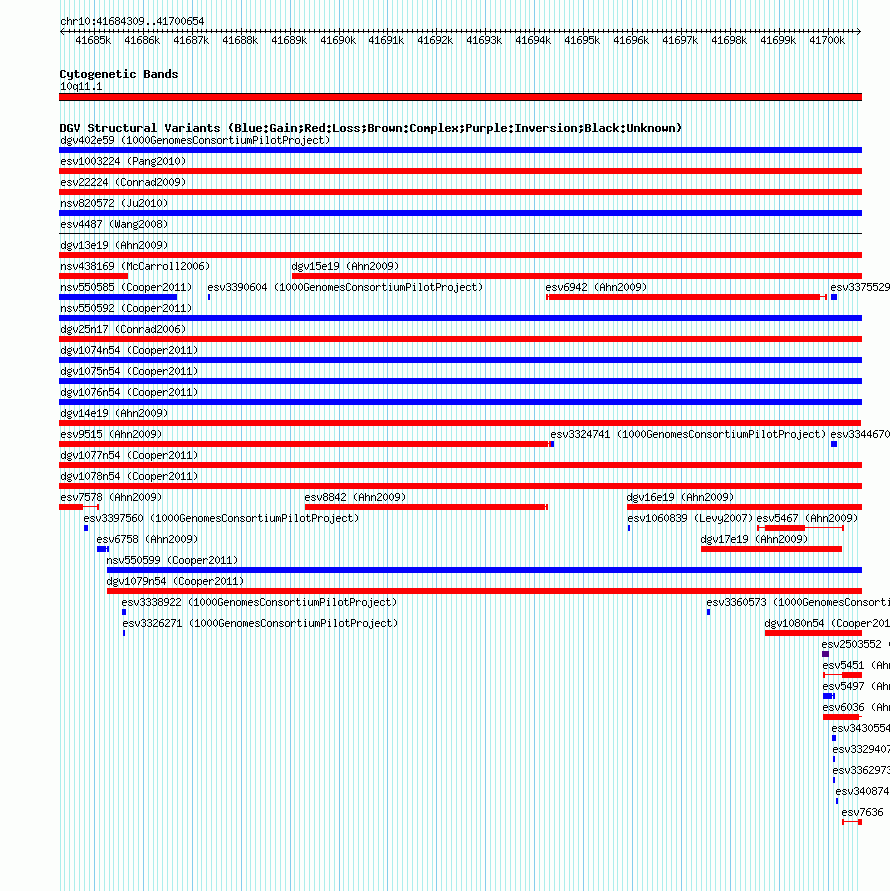Select the esv5467 (Ahn2009) label
Screen dimensions: 890x891
tap(807, 518)
